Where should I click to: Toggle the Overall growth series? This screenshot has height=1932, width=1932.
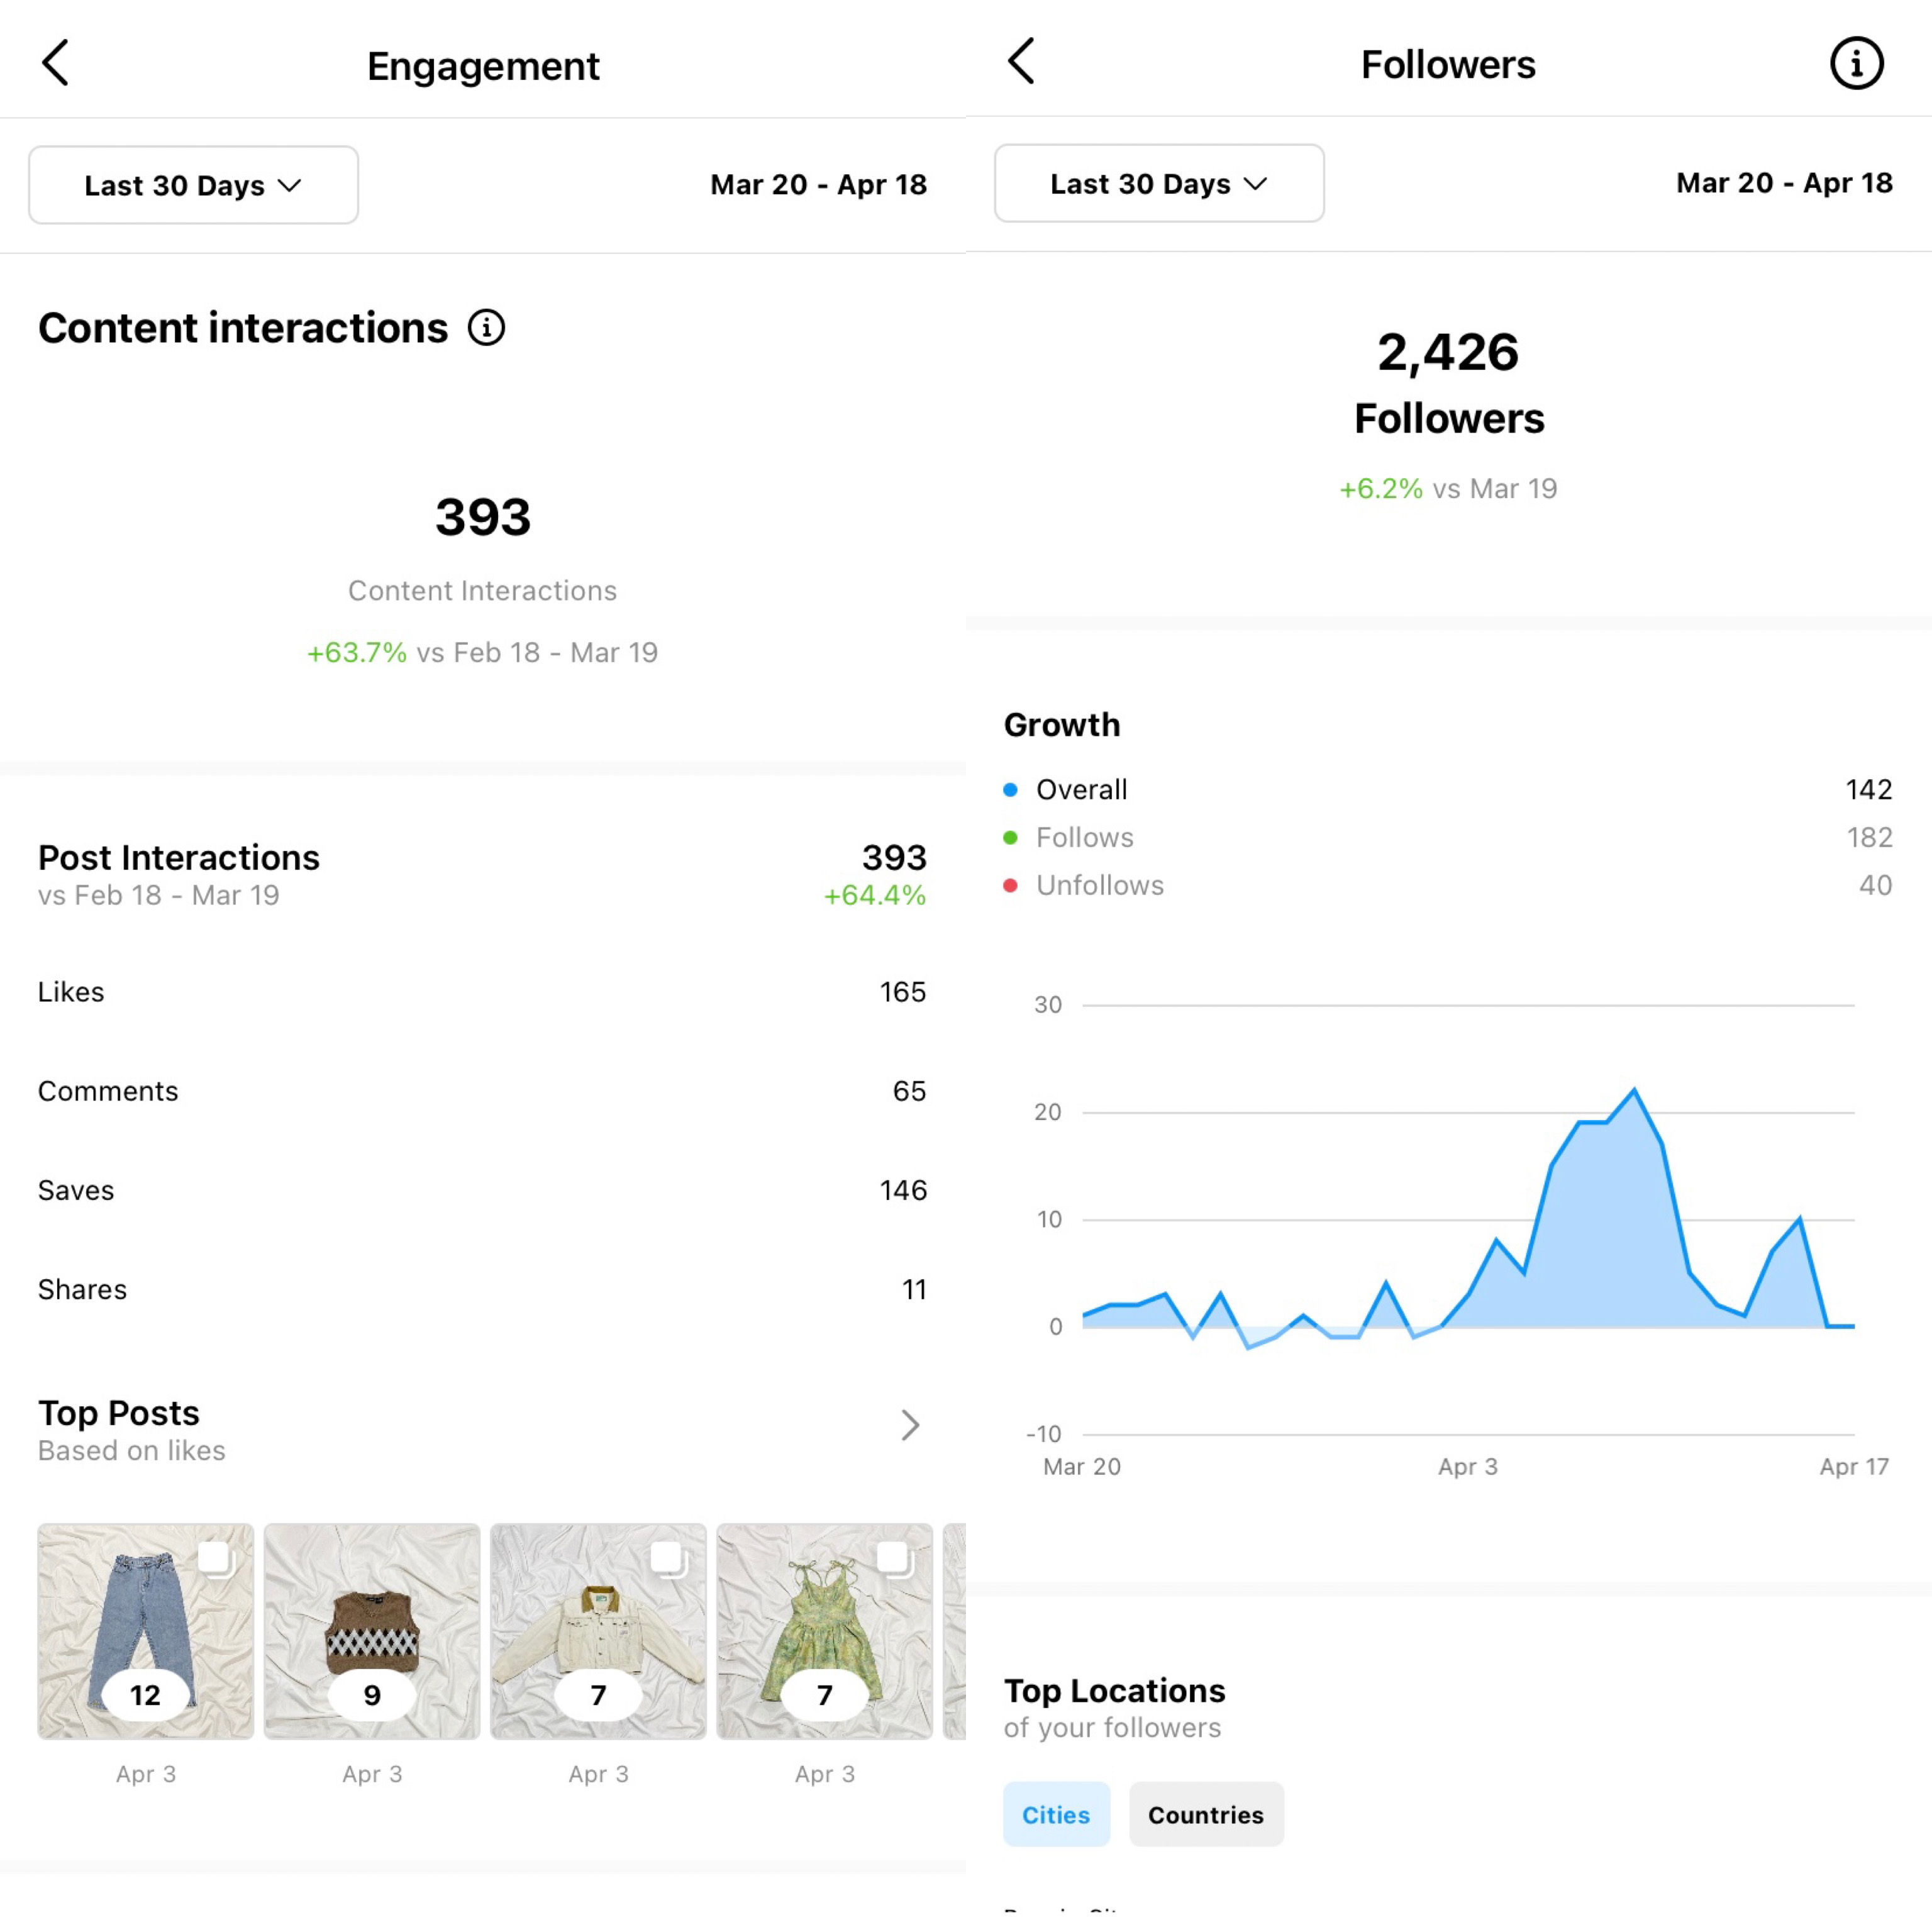(1081, 790)
